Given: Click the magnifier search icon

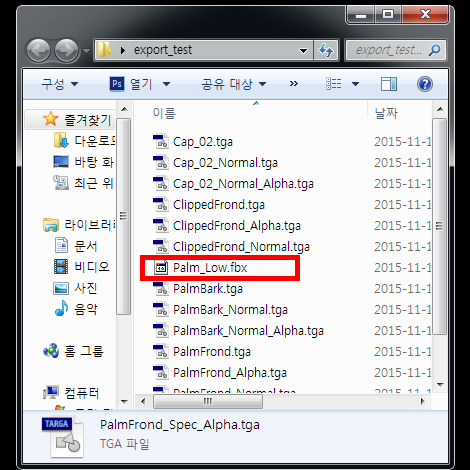Looking at the screenshot, I should click(434, 50).
